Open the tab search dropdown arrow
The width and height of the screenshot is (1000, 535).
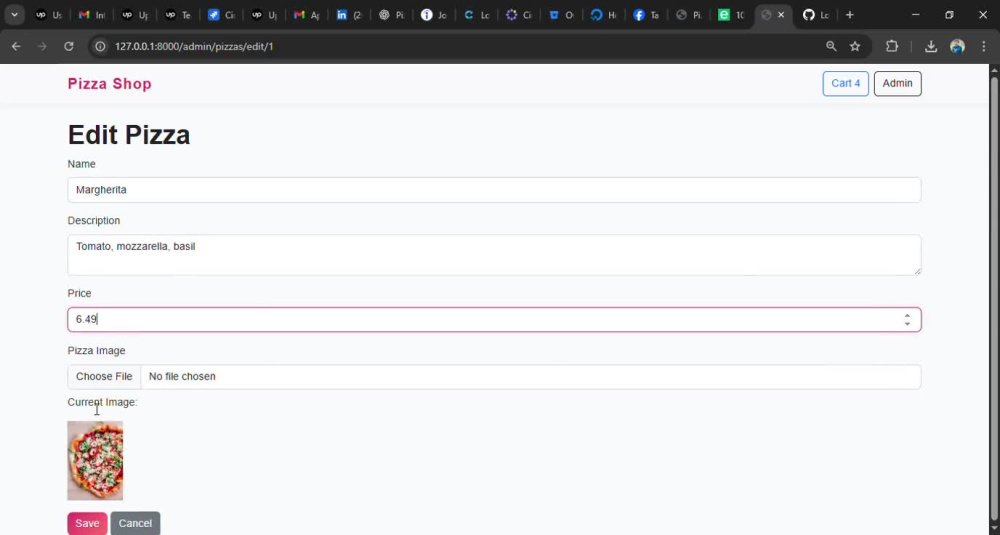pyautogui.click(x=14, y=15)
